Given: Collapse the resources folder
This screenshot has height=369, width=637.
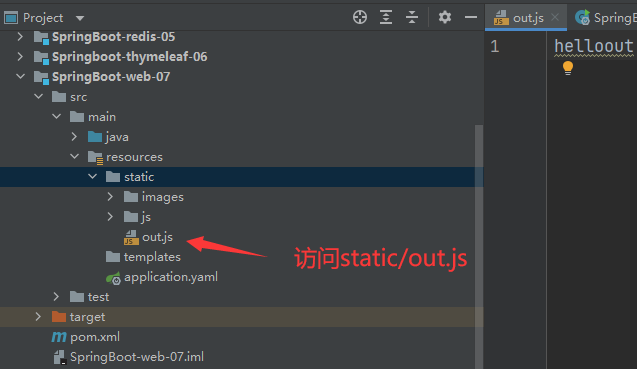Looking at the screenshot, I should click(74, 156).
